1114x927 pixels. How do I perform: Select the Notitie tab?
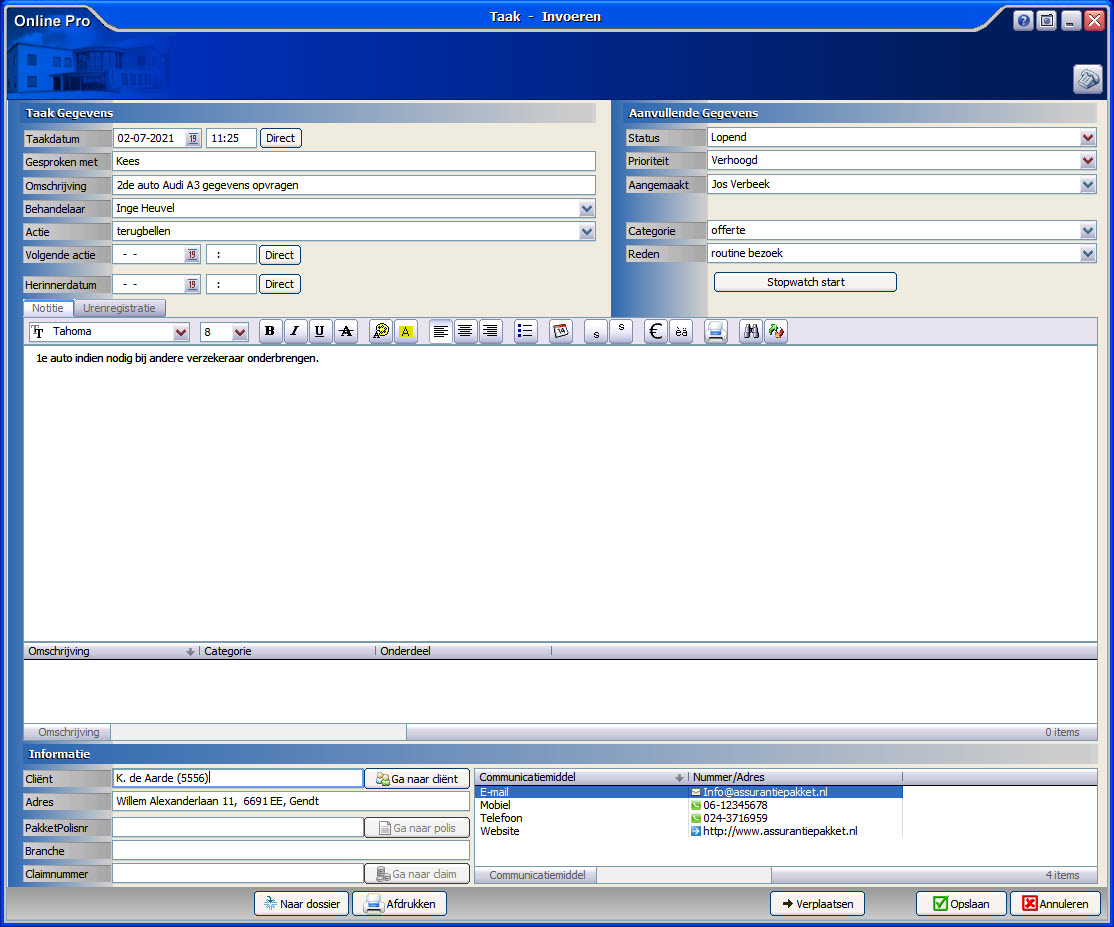pos(48,308)
